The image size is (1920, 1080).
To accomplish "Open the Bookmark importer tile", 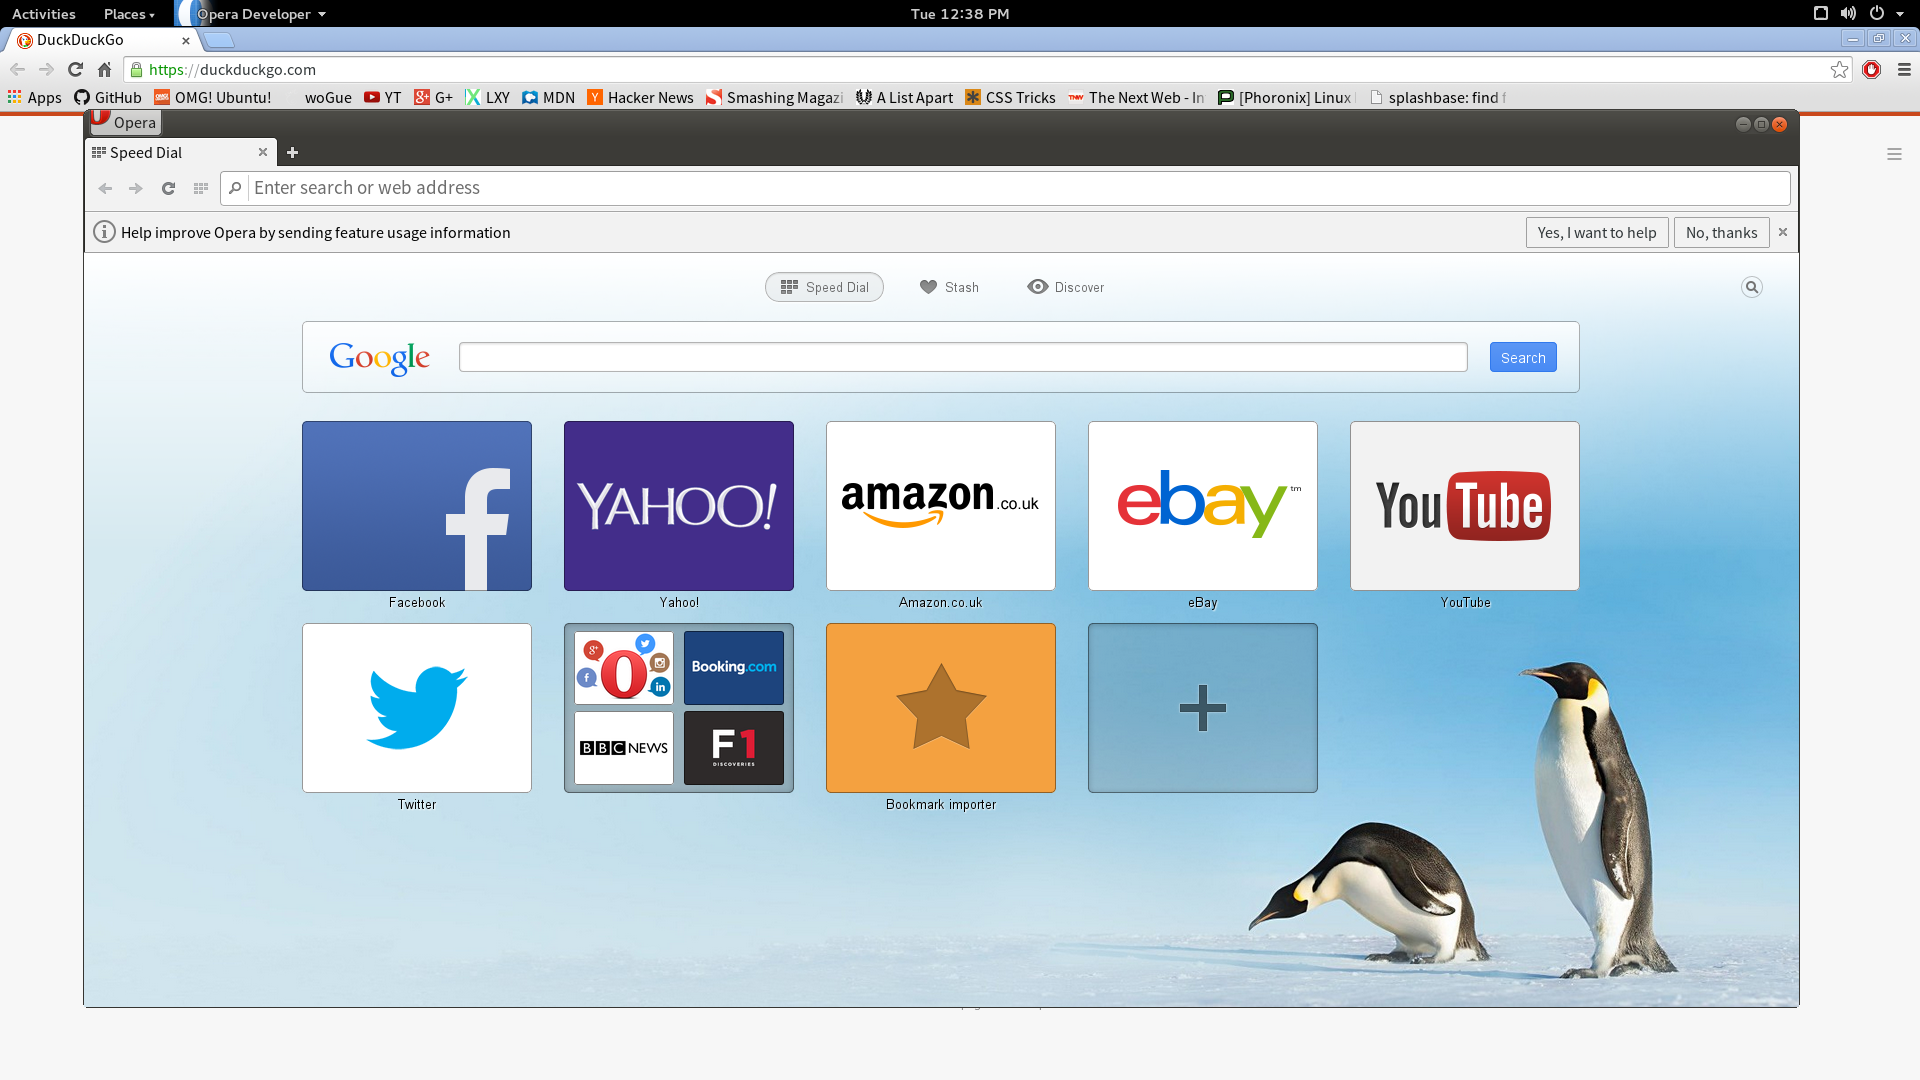I will click(x=941, y=708).
